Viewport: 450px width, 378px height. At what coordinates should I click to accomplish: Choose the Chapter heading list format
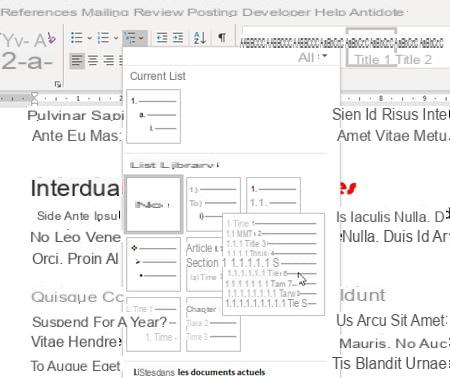coord(213,324)
